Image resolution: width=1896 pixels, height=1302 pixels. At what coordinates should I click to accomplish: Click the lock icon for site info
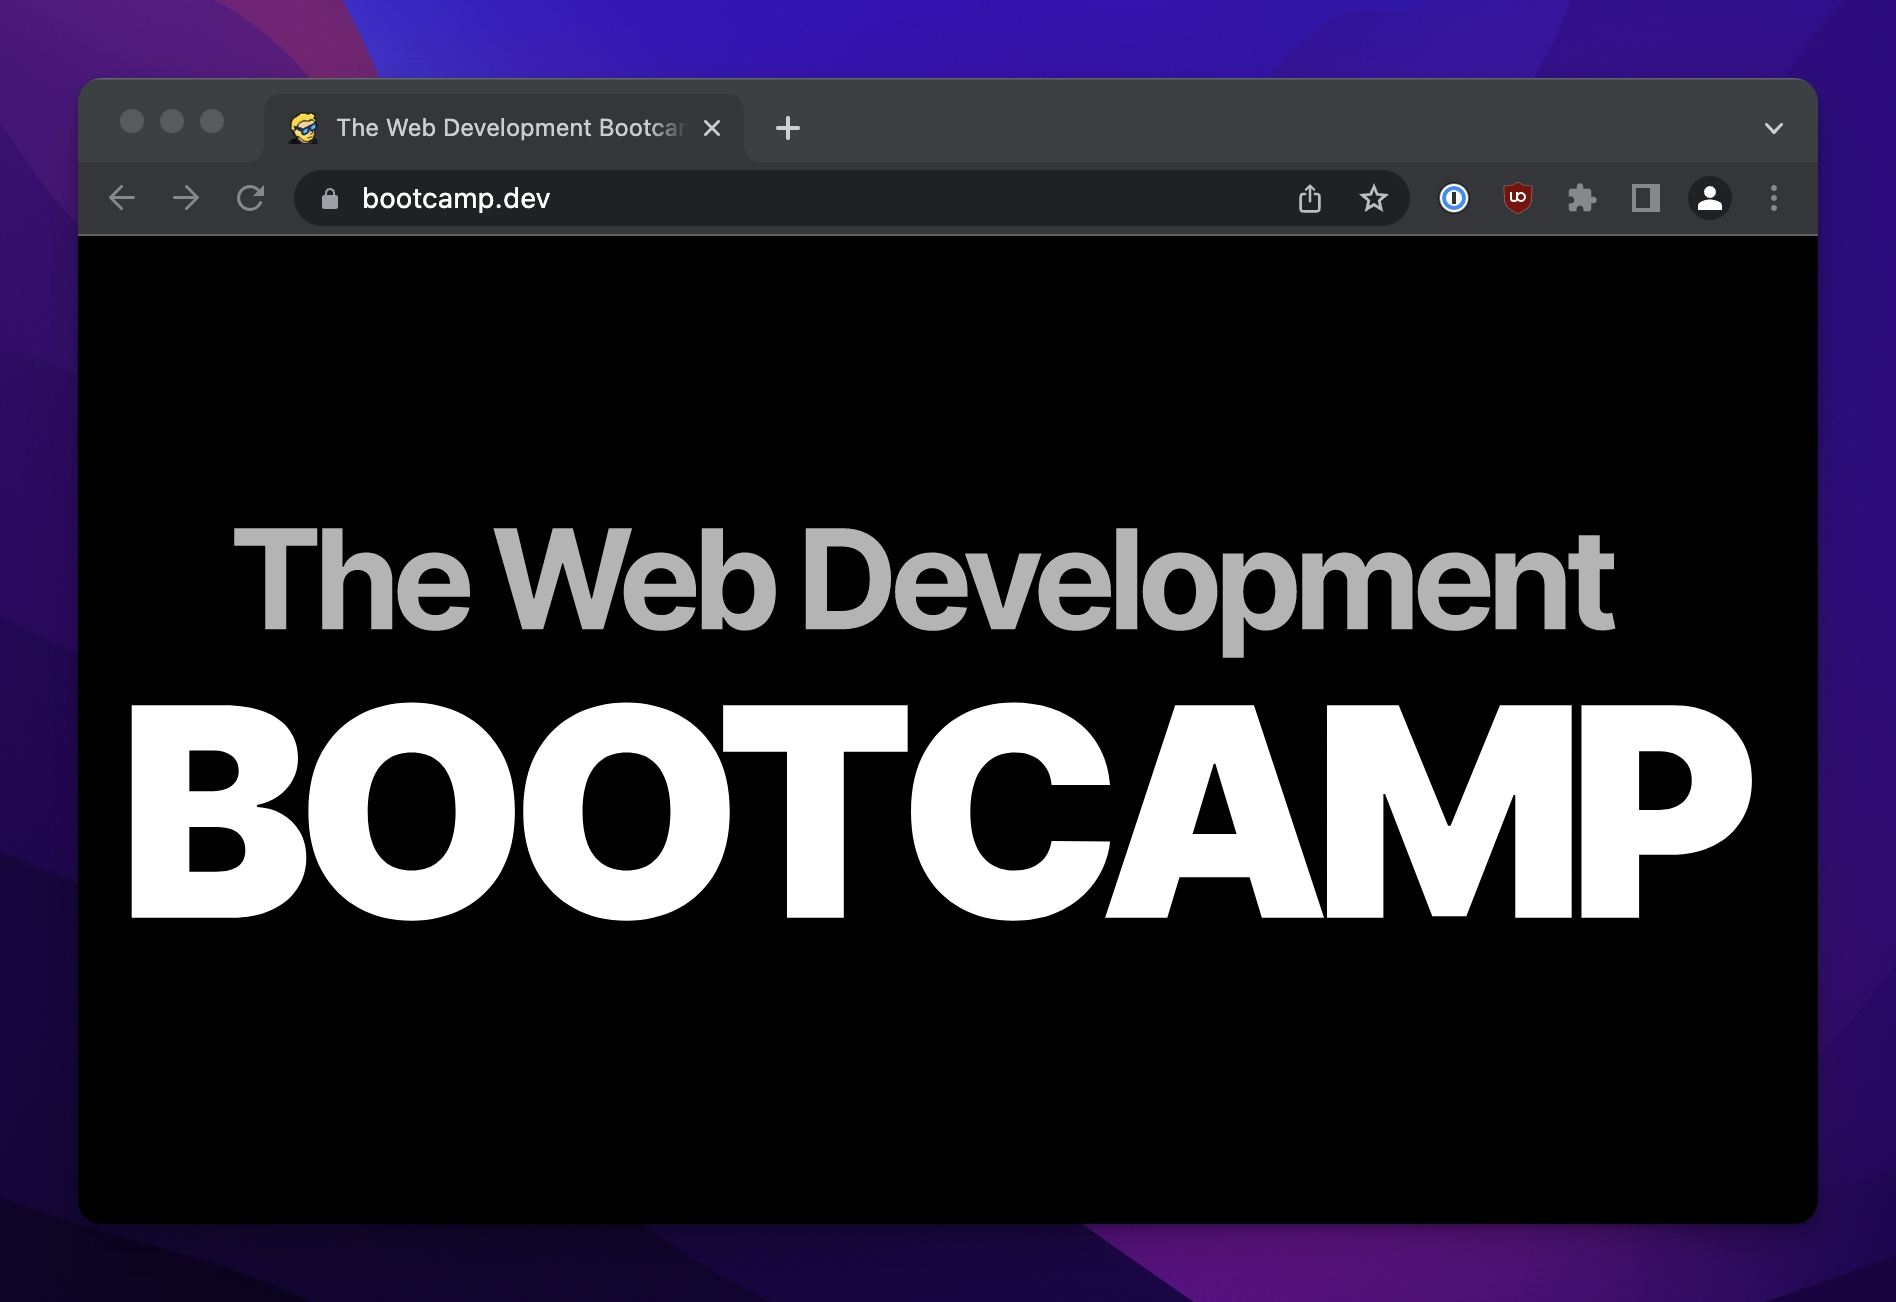330,199
